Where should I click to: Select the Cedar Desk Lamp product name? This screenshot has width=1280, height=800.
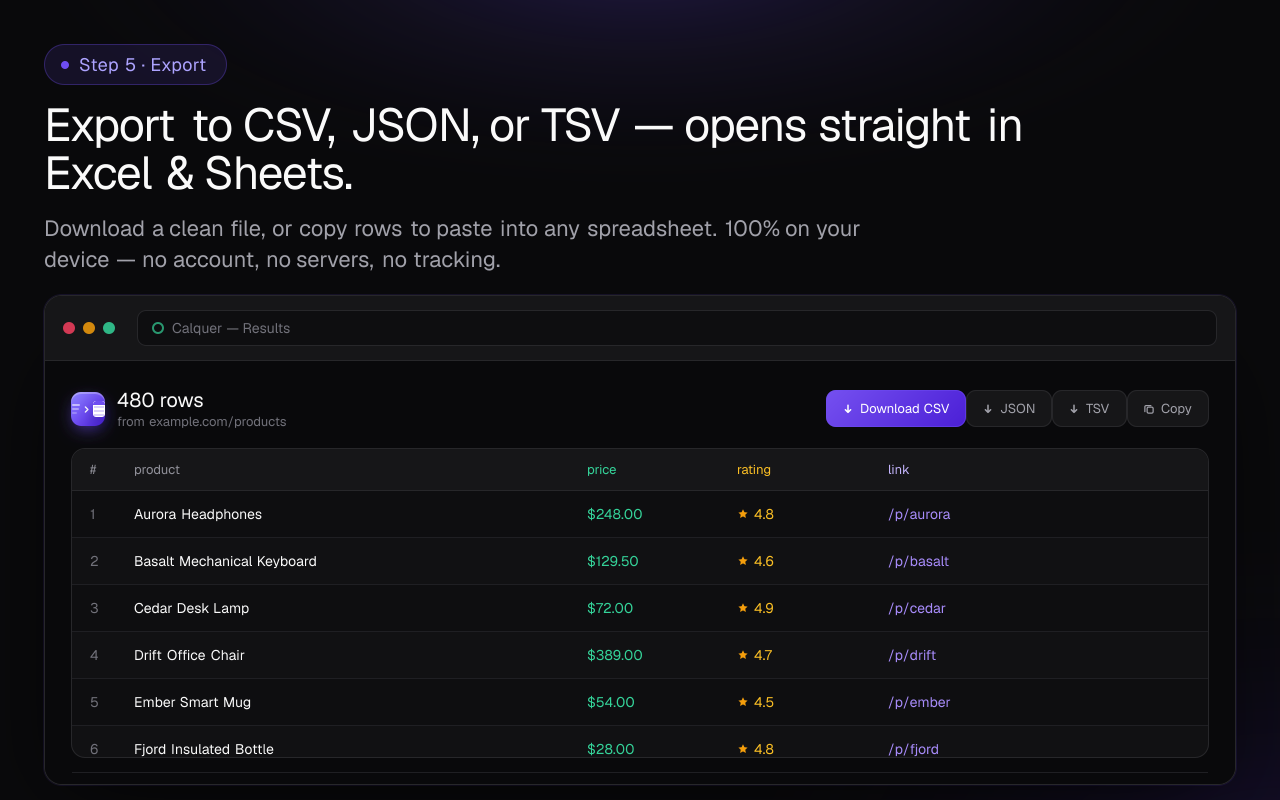coord(192,608)
